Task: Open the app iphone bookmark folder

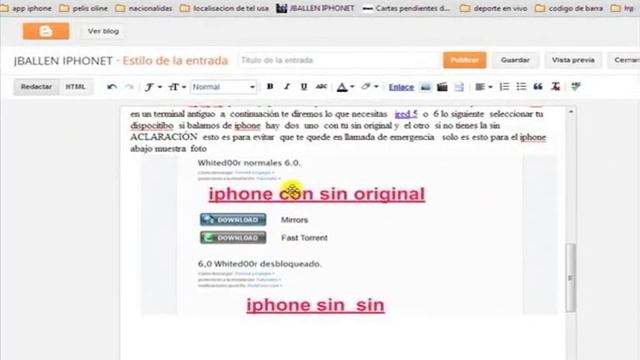Action: click(27, 8)
